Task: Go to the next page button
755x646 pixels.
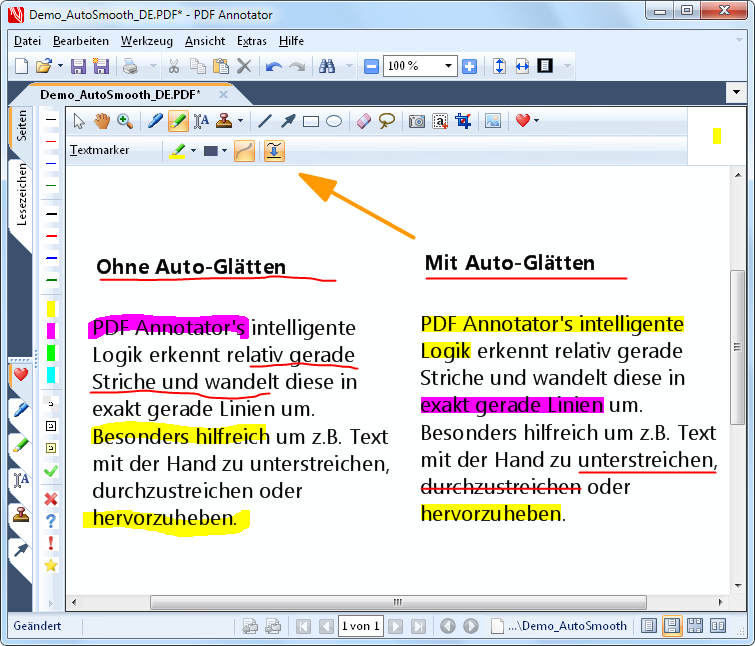Action: point(396,626)
